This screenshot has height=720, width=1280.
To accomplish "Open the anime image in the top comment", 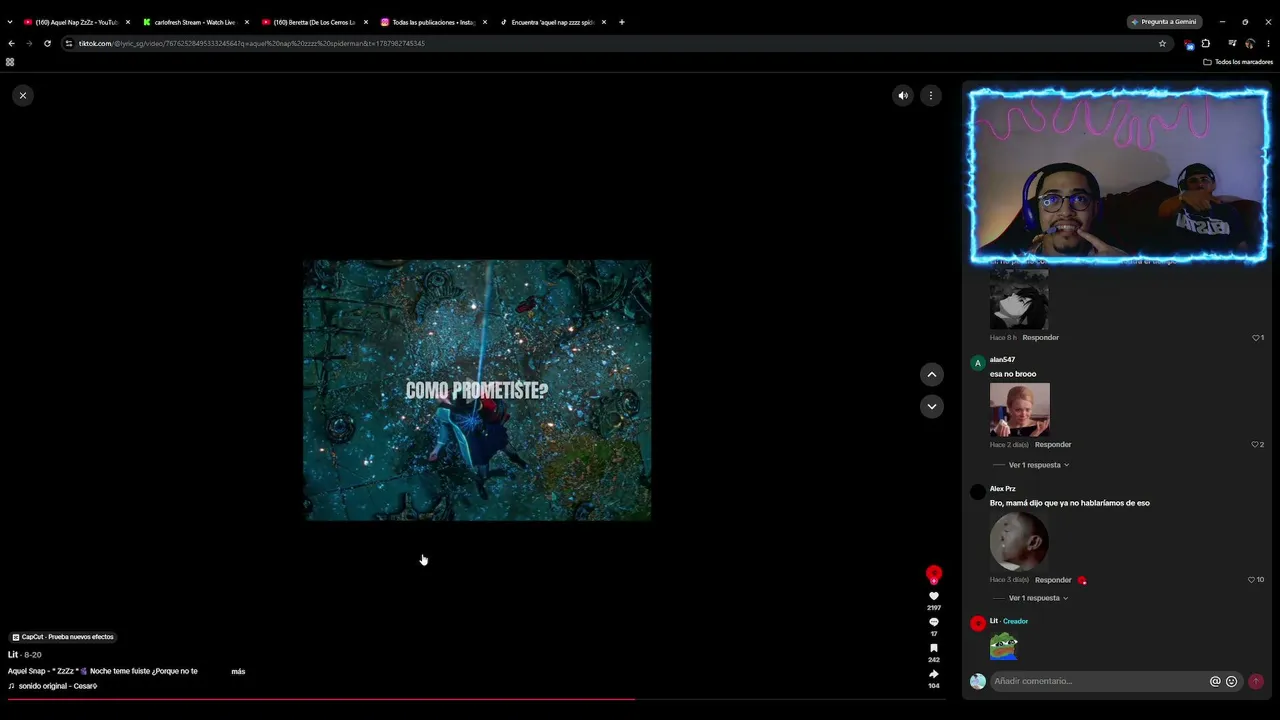I will click(1019, 299).
